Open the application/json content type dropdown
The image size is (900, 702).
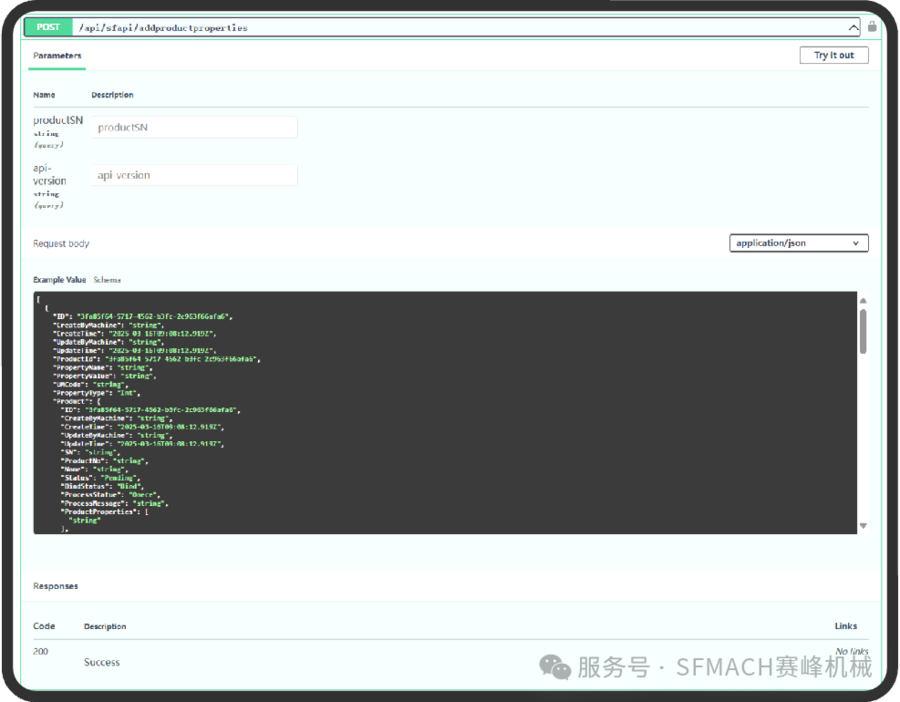tap(798, 243)
